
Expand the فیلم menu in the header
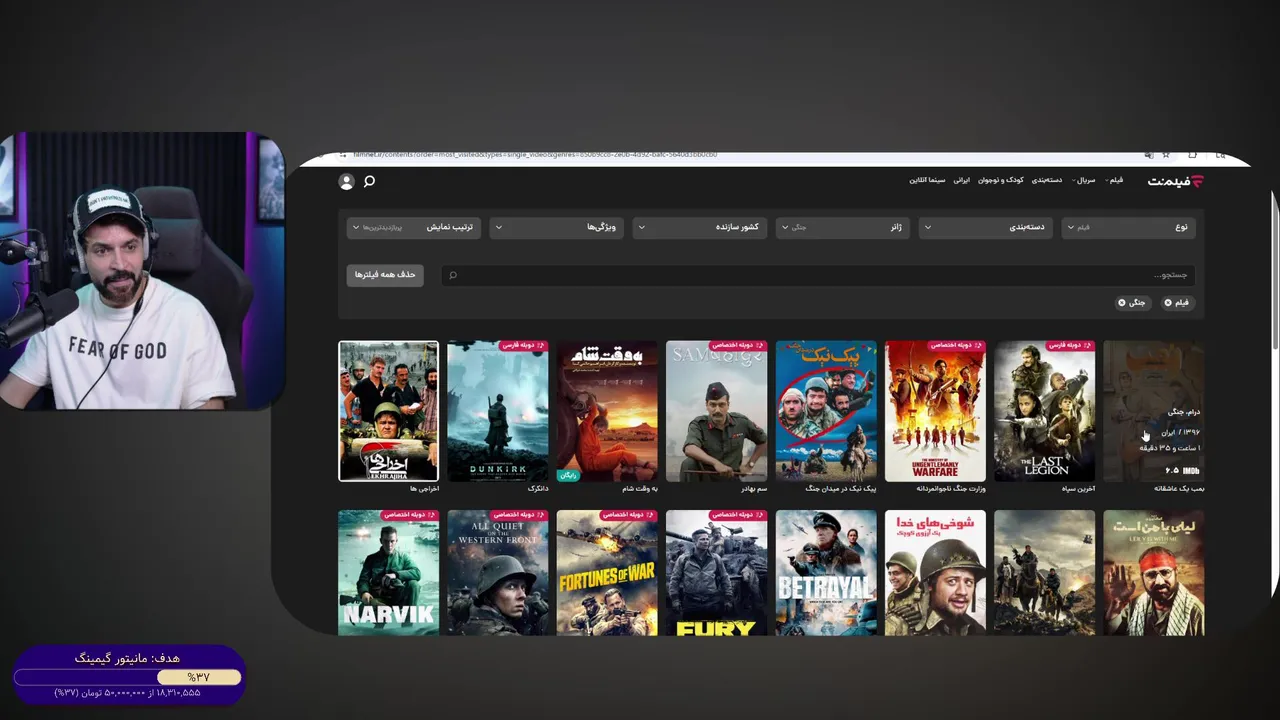coord(1114,180)
